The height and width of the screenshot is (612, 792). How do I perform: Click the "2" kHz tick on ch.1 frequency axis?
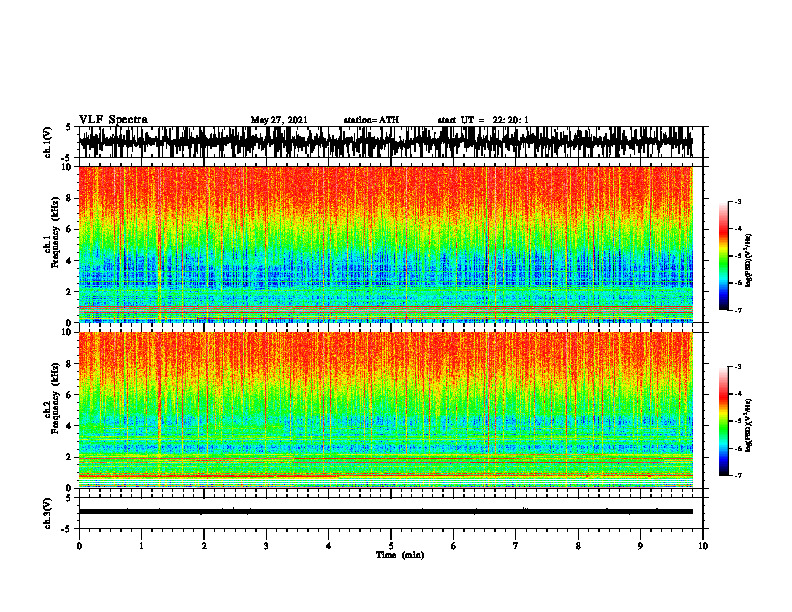coord(70,292)
